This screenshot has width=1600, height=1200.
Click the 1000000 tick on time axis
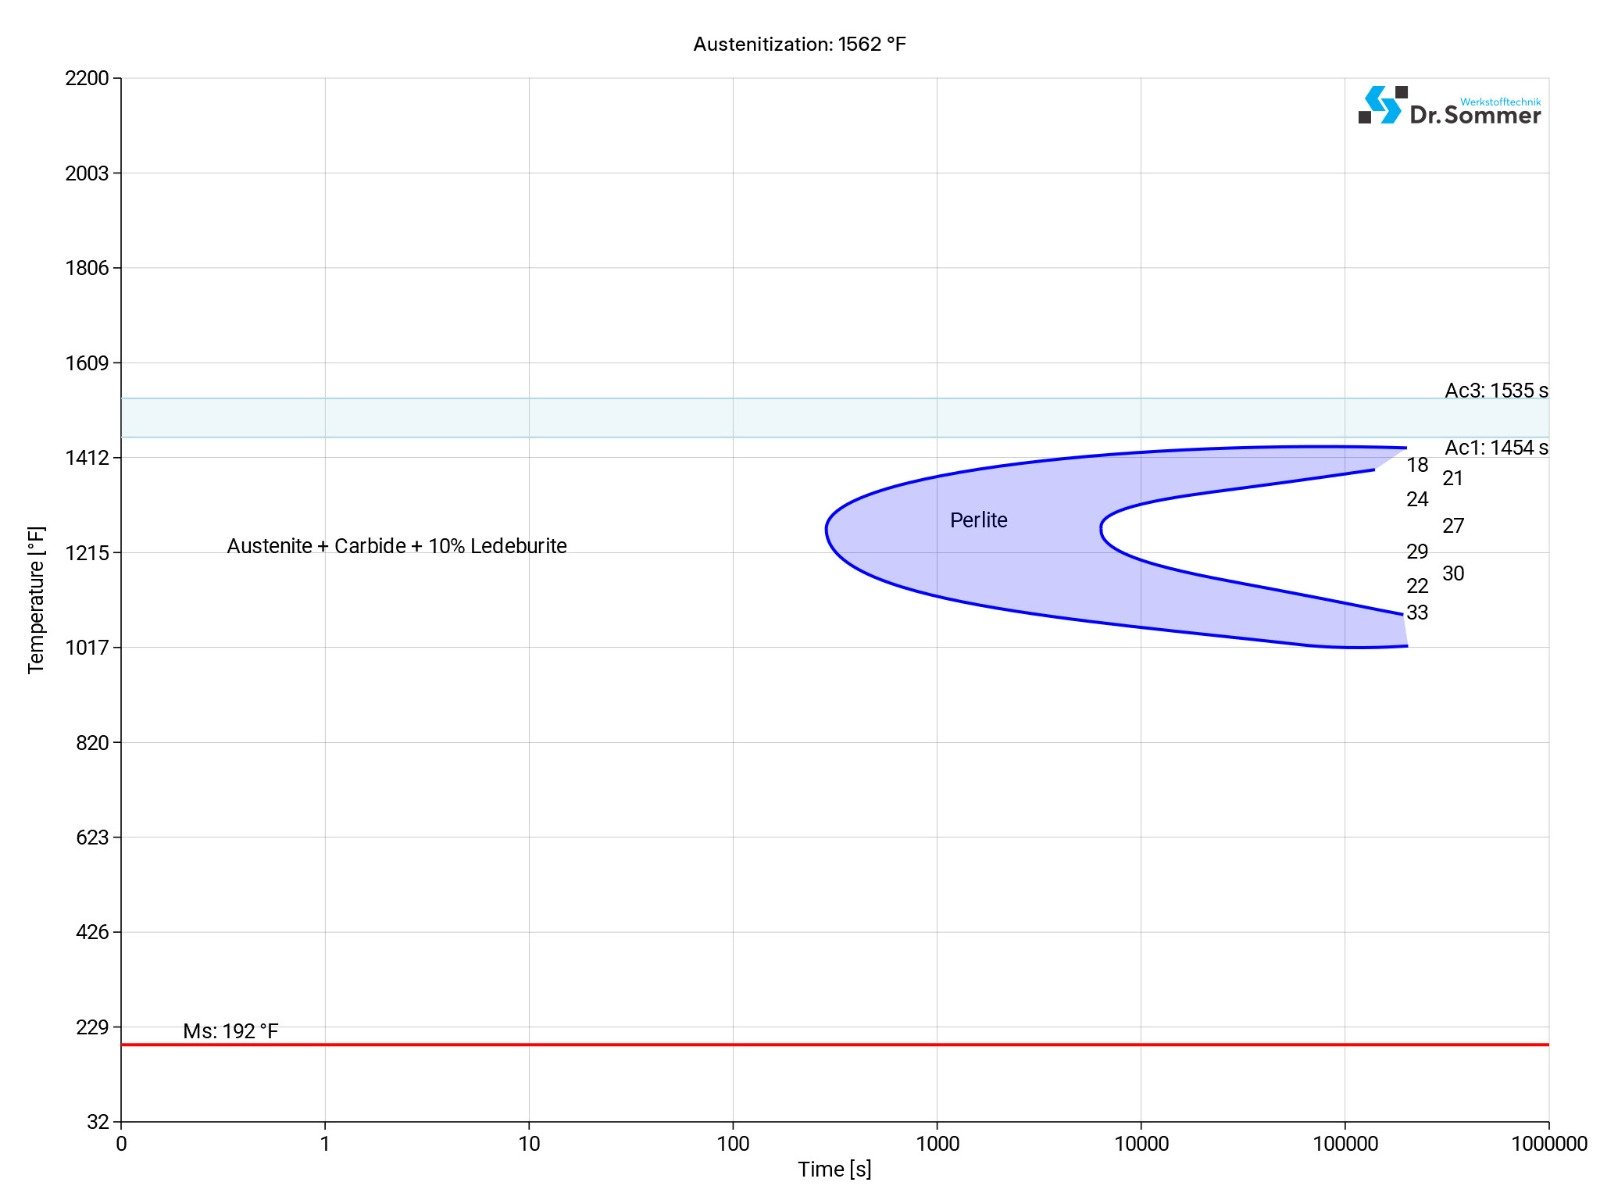1548,1144
